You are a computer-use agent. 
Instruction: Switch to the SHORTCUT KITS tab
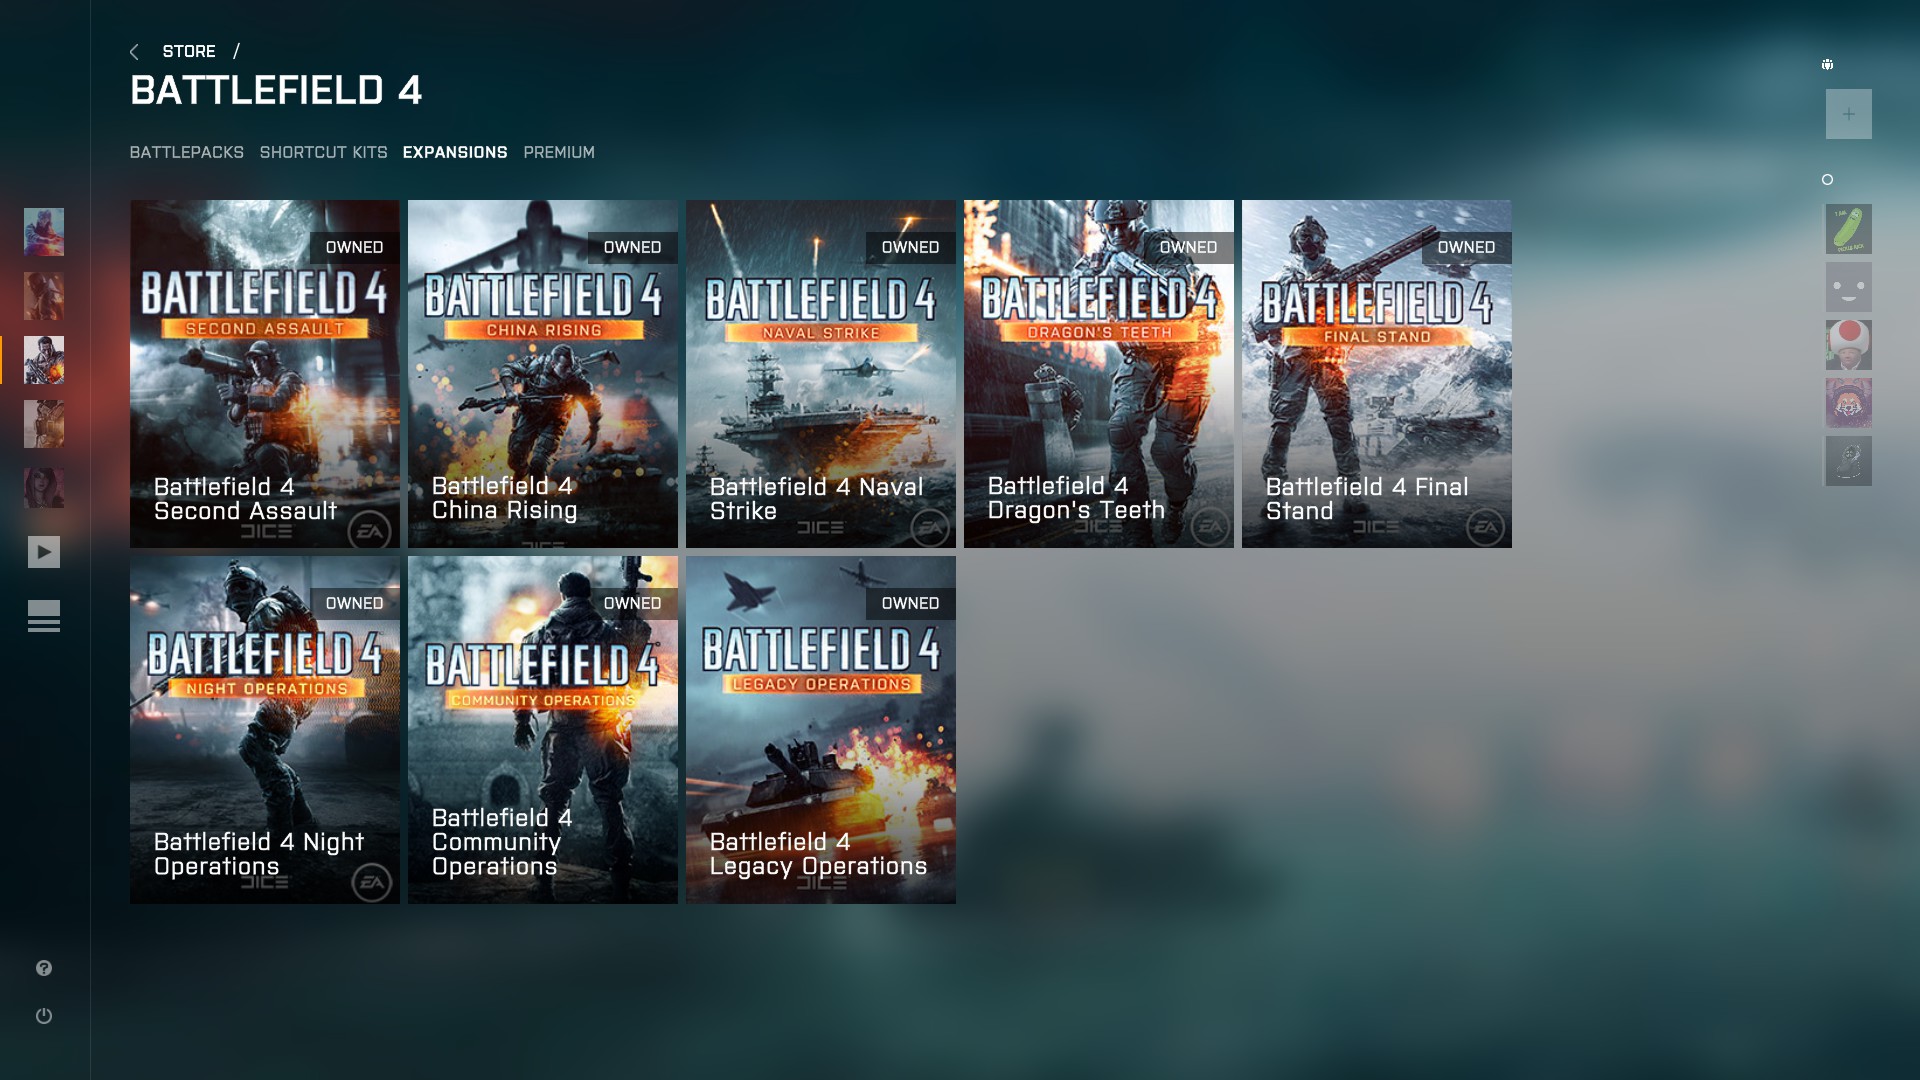[x=323, y=153]
